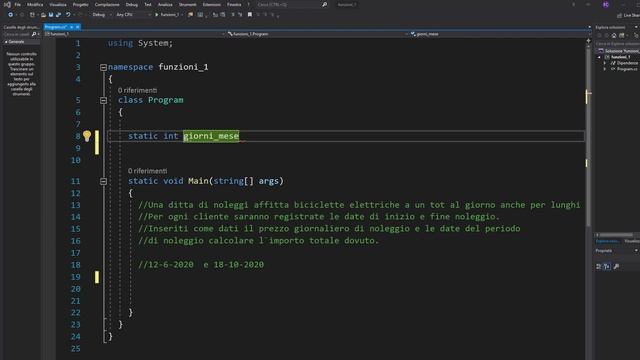
Task: Open the File menu
Action: (18, 4)
